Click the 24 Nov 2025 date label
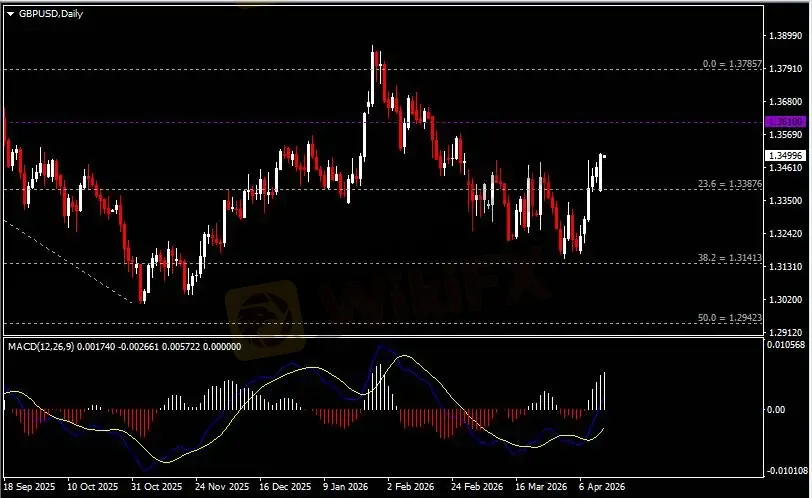The width and height of the screenshot is (812, 498). [x=222, y=487]
